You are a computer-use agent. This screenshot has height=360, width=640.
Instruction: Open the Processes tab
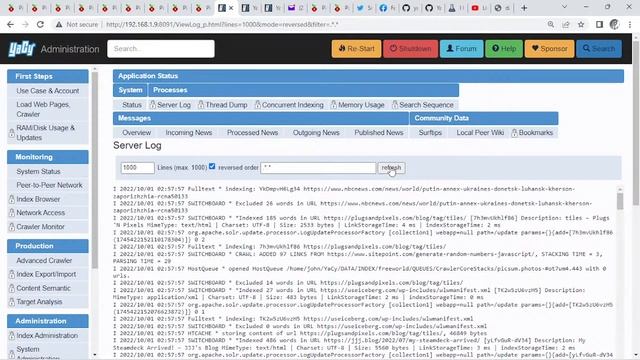[170, 90]
